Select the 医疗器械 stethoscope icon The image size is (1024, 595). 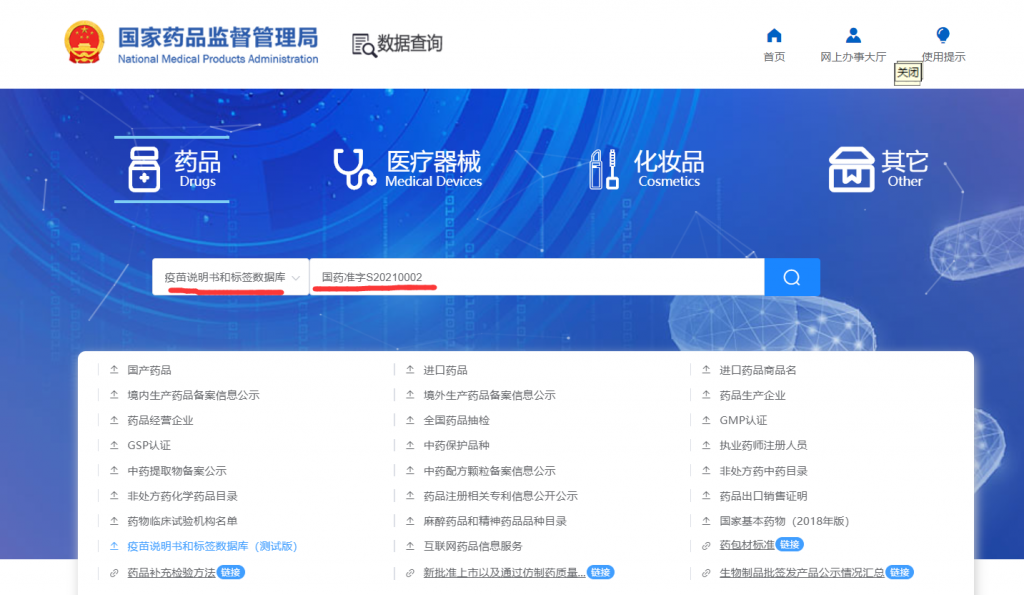[354, 169]
